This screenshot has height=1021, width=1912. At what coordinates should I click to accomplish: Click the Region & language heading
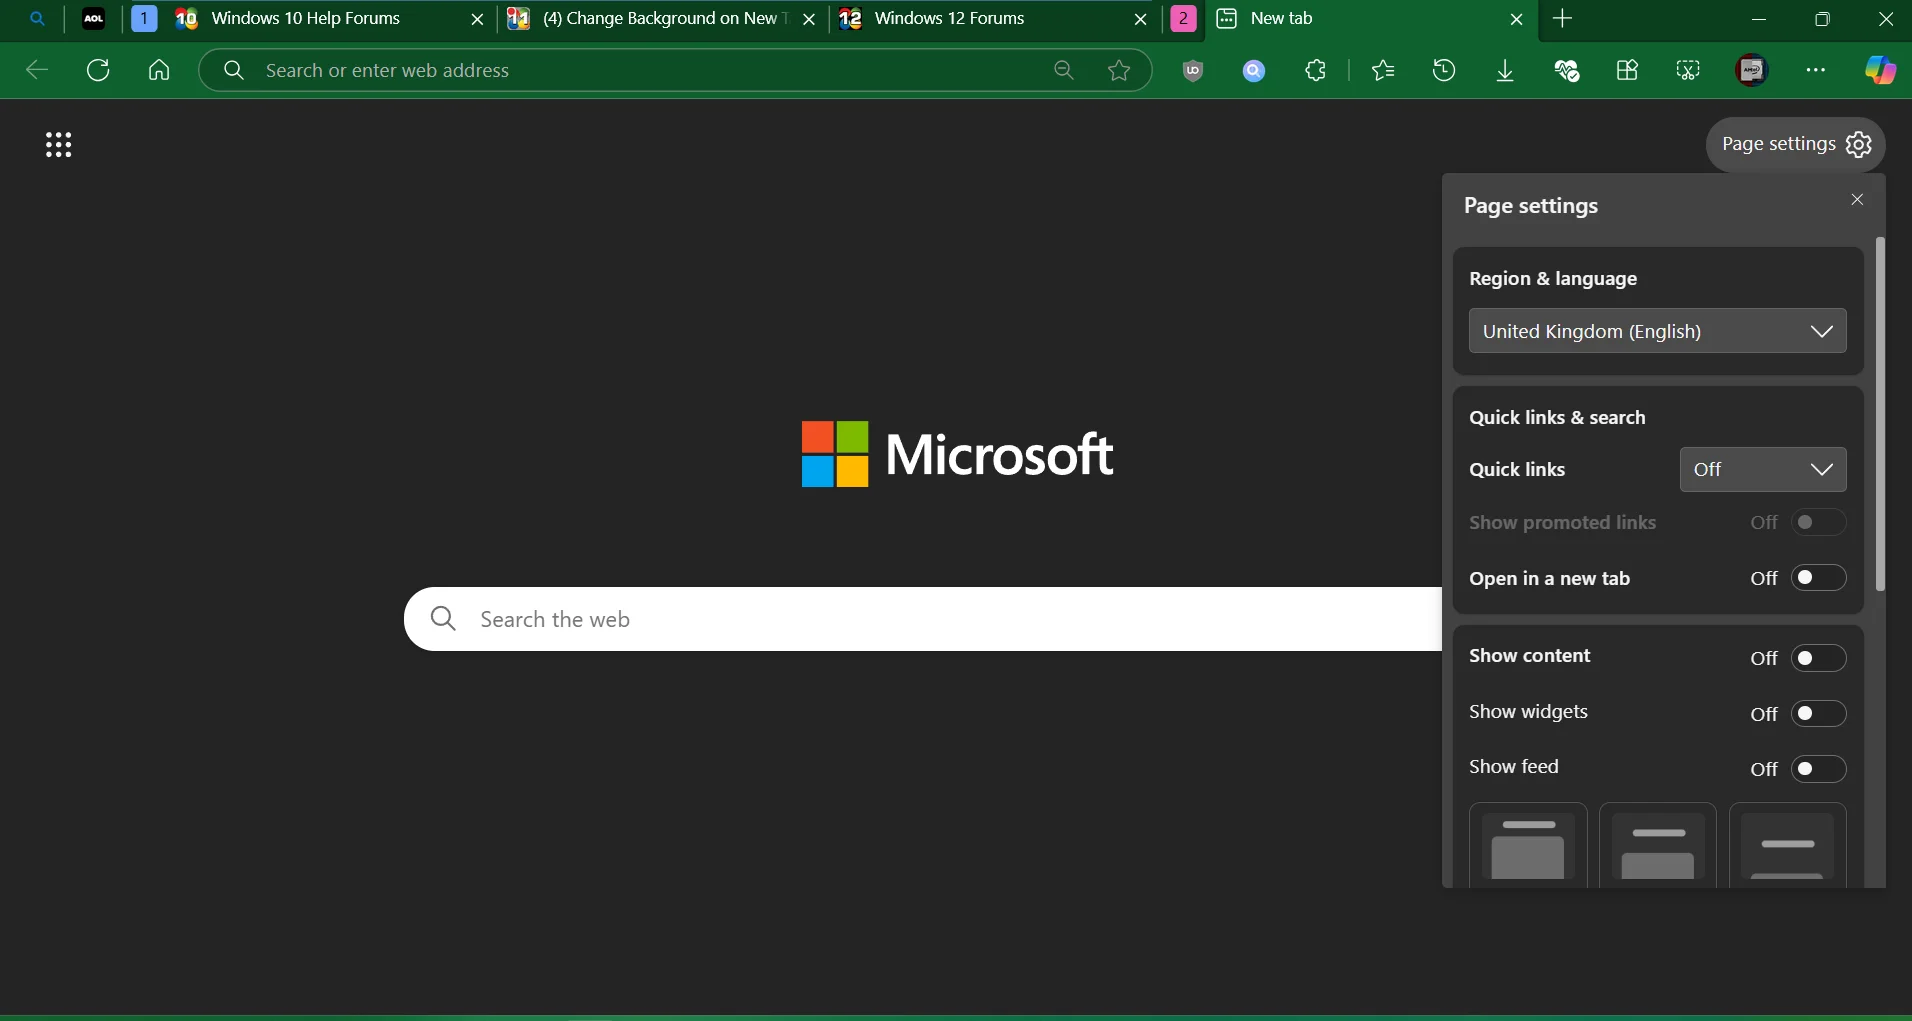pos(1553,279)
